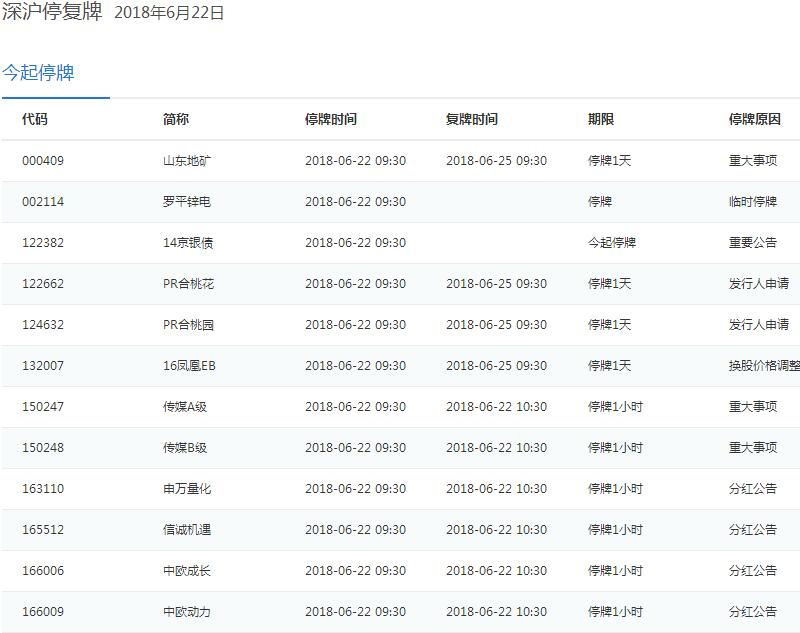Click code 150248 for 传媒B级
This screenshot has width=800, height=633.
click(43, 448)
